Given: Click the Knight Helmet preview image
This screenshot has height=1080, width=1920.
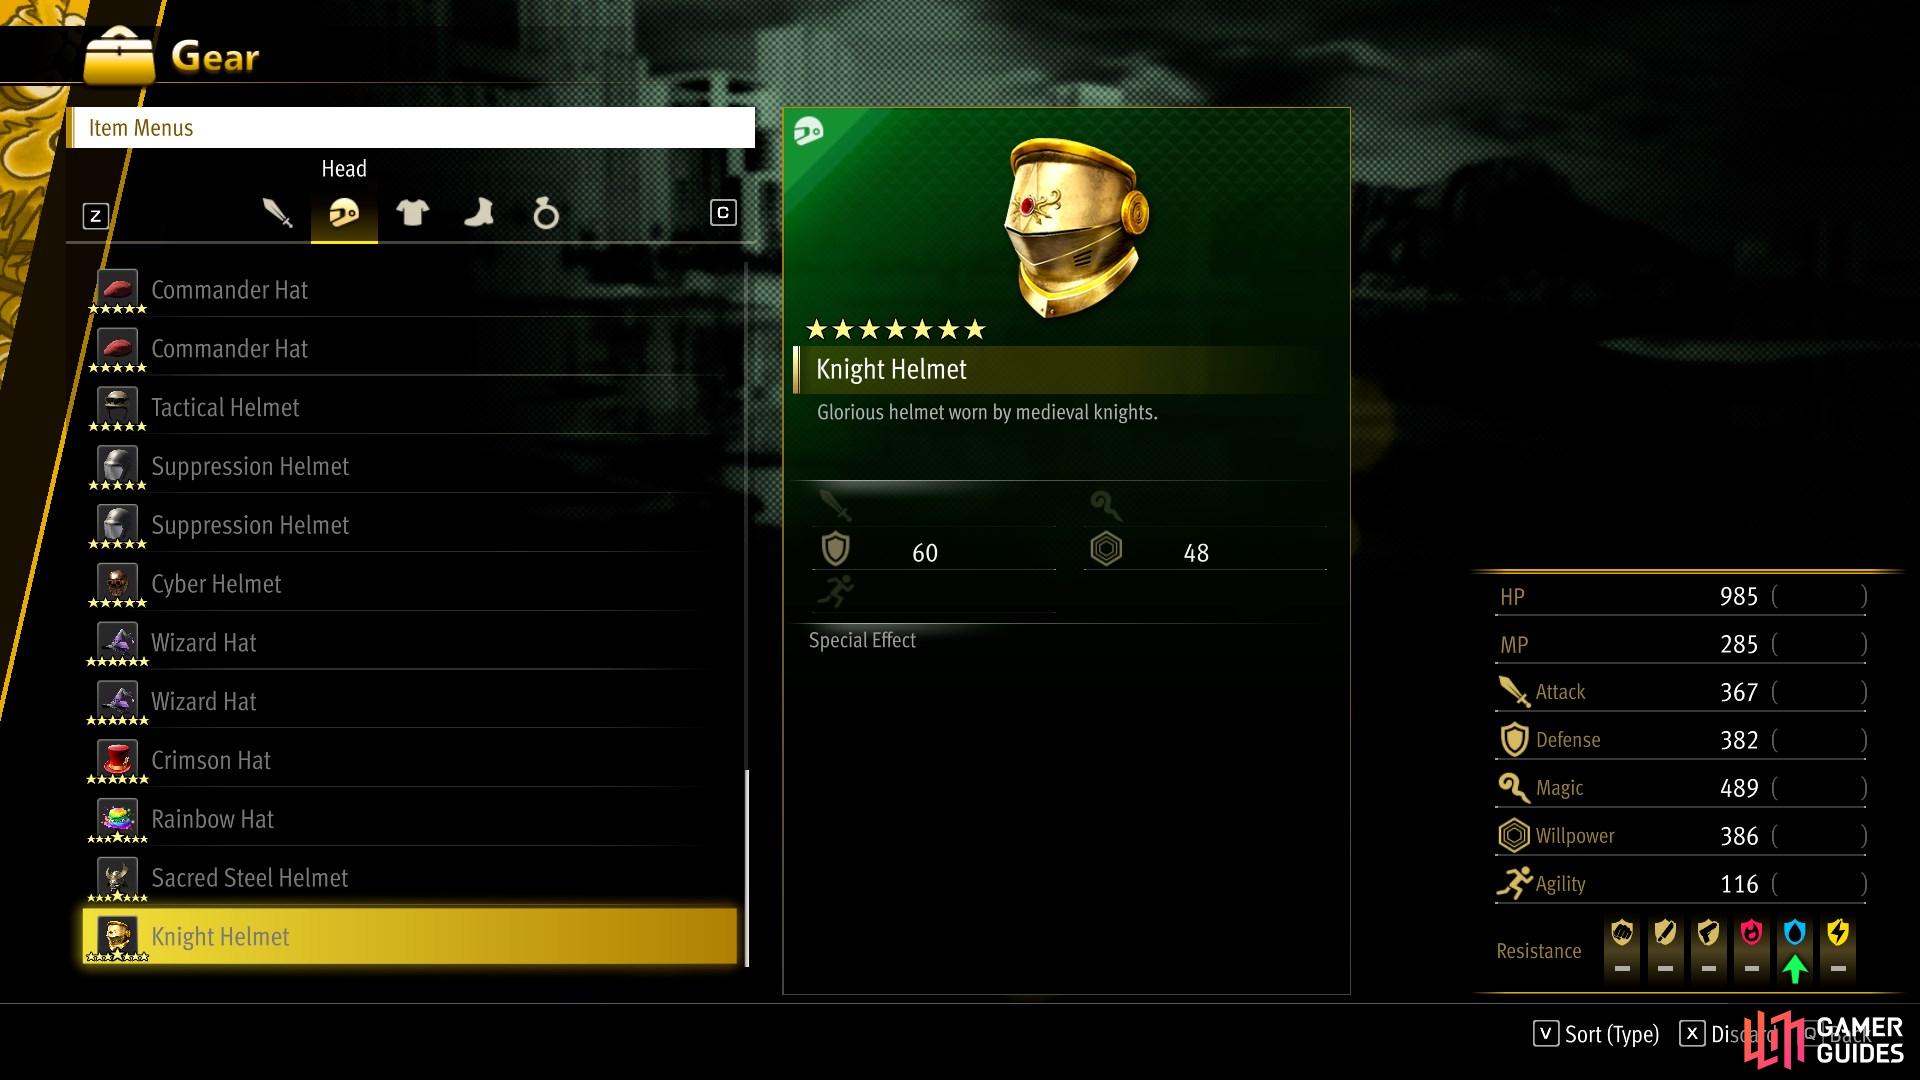Looking at the screenshot, I should tap(1076, 229).
